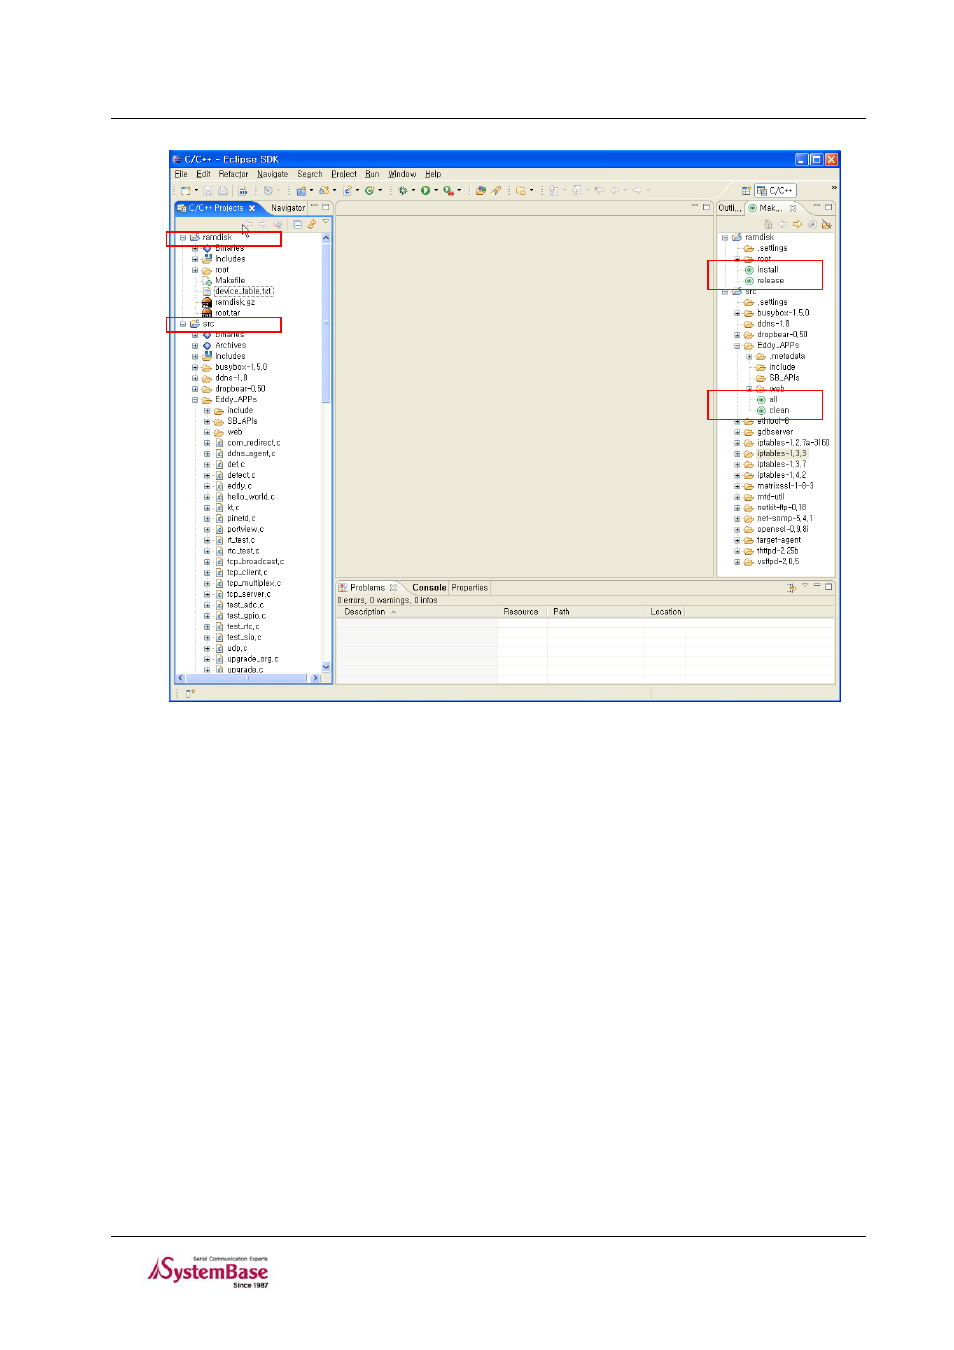Switch to the Properties tab
Screen dimensions: 954x1350
pos(469,588)
